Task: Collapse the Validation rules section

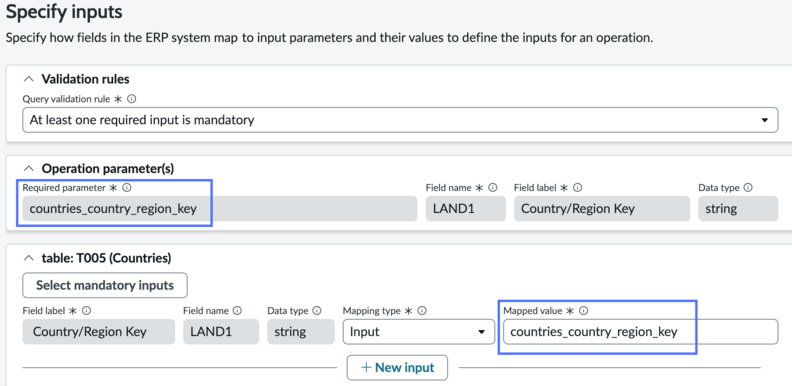Action: tap(29, 79)
